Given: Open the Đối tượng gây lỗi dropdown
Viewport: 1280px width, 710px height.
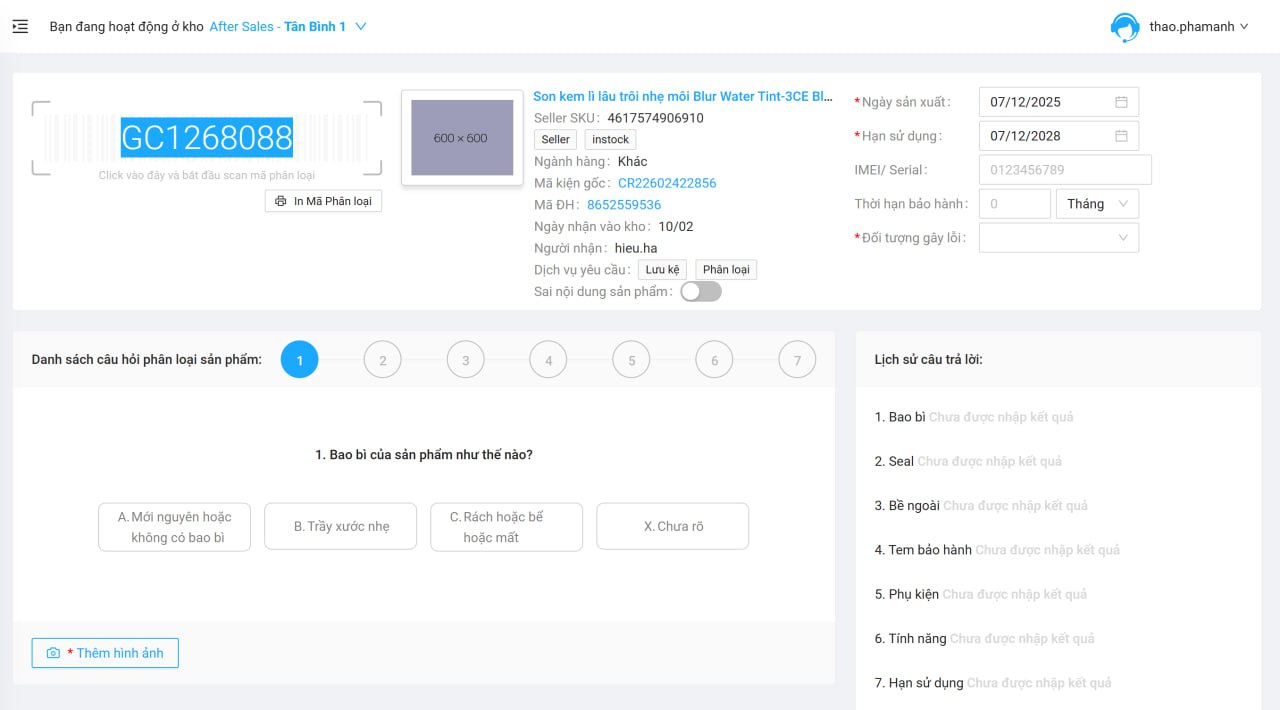Looking at the screenshot, I should 1058,238.
